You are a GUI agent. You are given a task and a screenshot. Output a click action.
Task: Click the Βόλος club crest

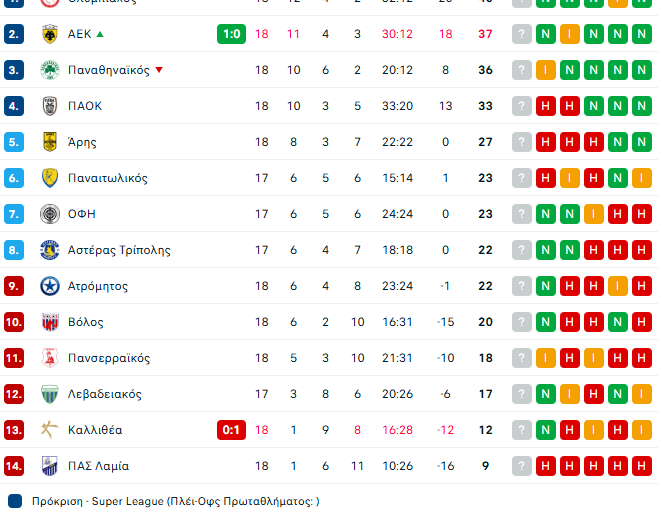(49, 322)
